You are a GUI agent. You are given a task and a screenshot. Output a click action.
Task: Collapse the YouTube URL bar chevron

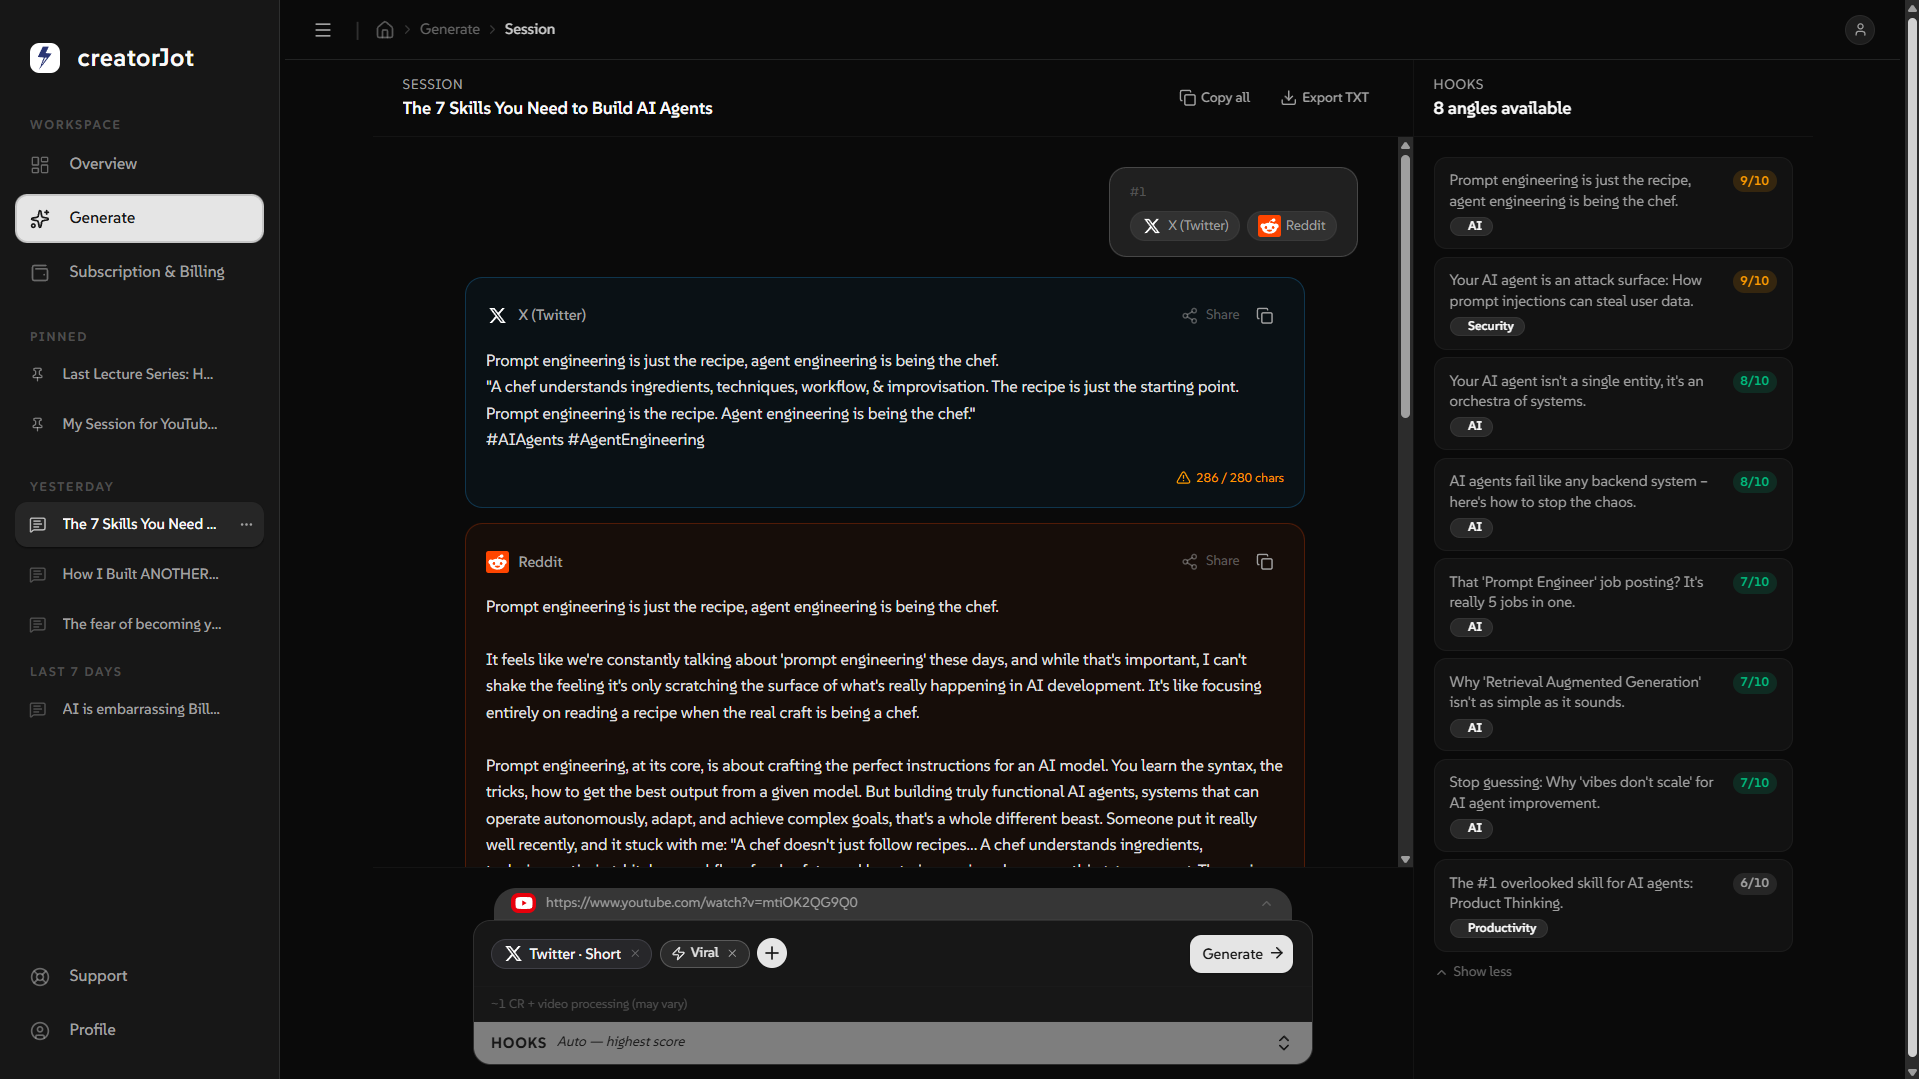click(x=1267, y=903)
